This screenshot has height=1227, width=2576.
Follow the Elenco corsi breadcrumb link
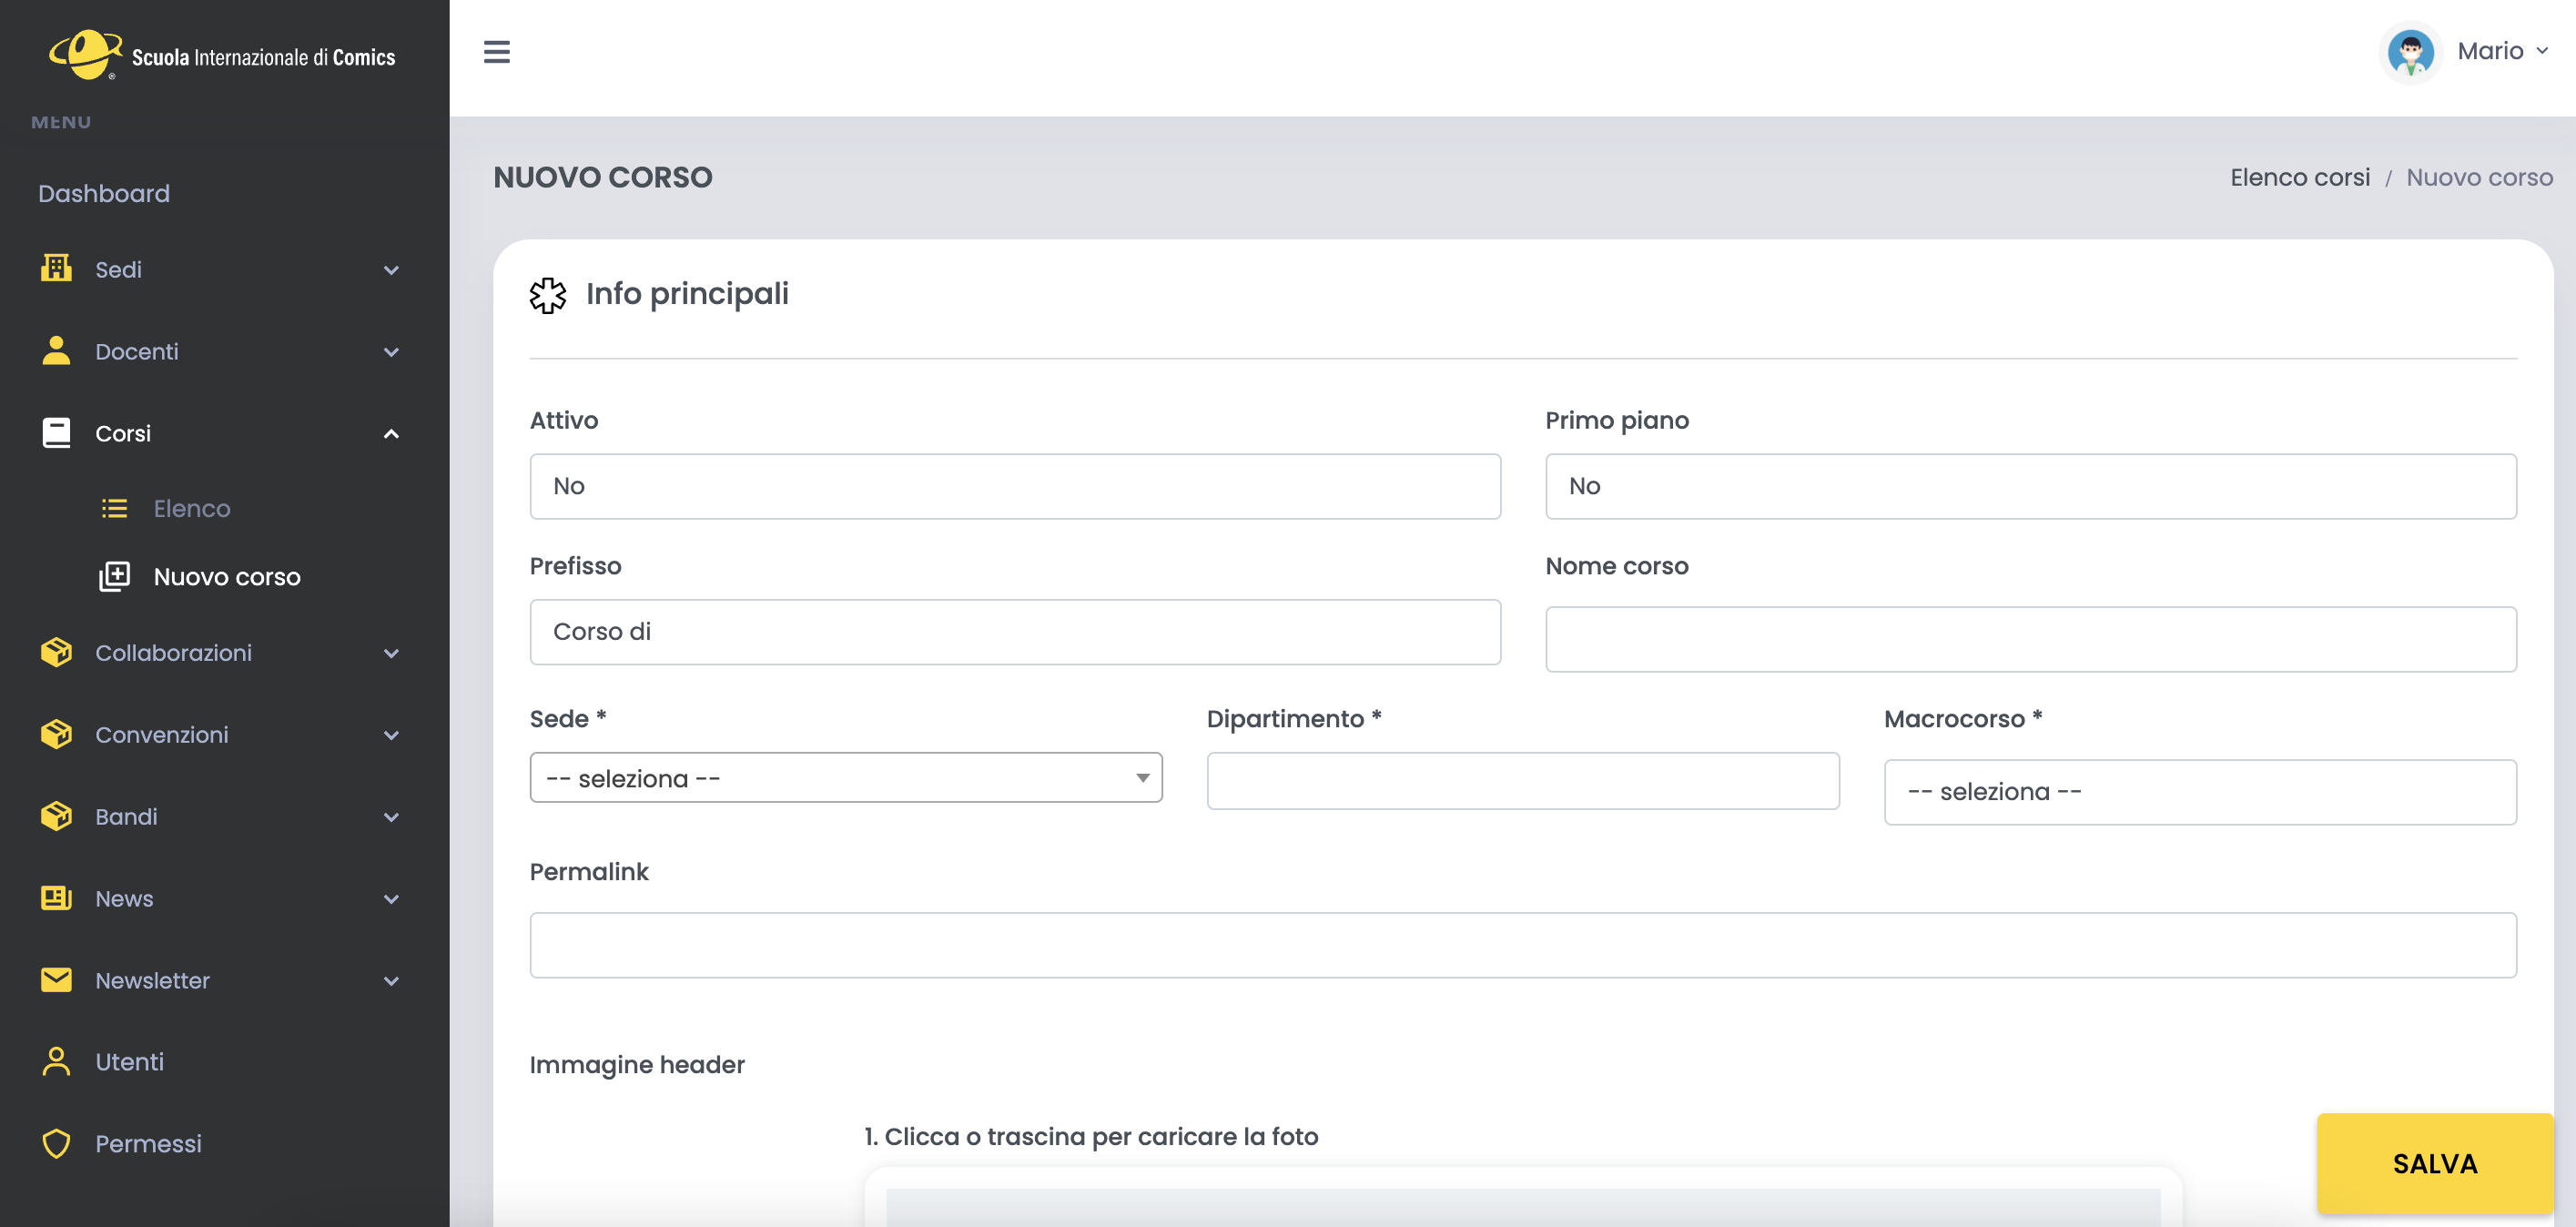[2300, 177]
